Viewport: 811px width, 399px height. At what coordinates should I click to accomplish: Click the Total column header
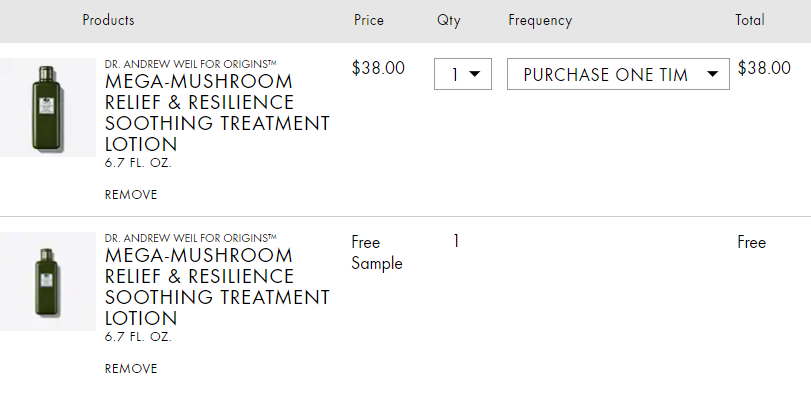[x=750, y=20]
